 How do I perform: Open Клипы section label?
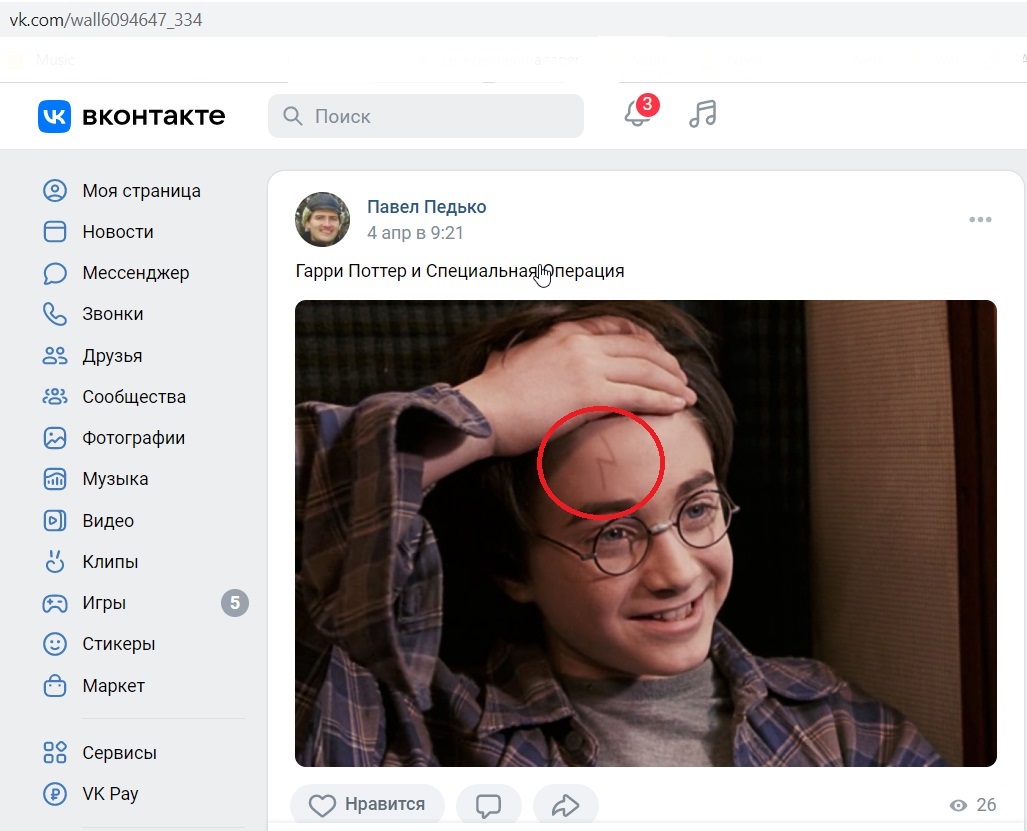coord(110,562)
